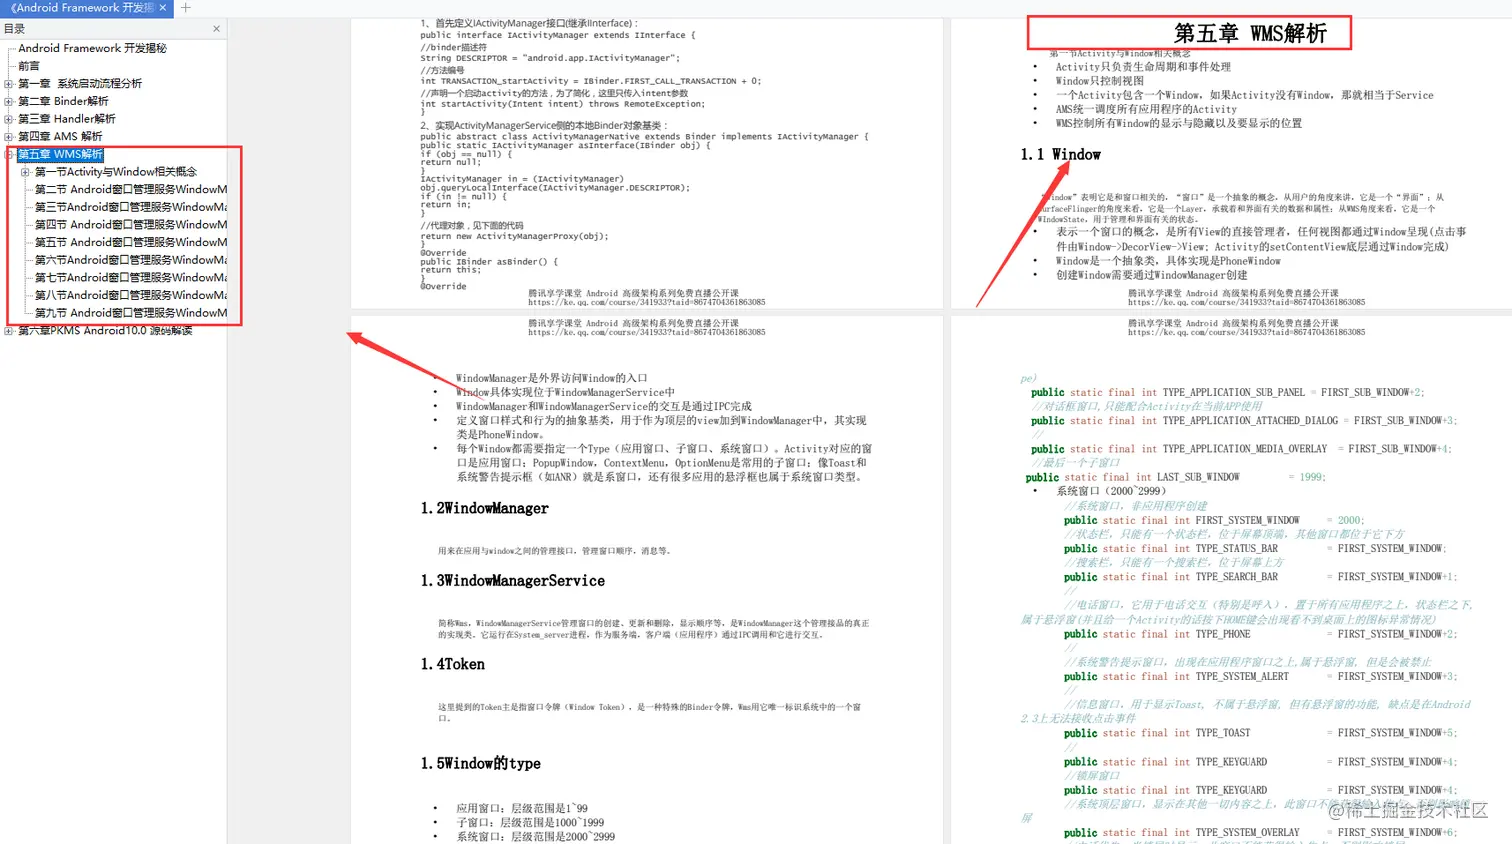1512x844 pixels.
Task: Click the 1.5Window的type heading
Action: click(x=480, y=763)
